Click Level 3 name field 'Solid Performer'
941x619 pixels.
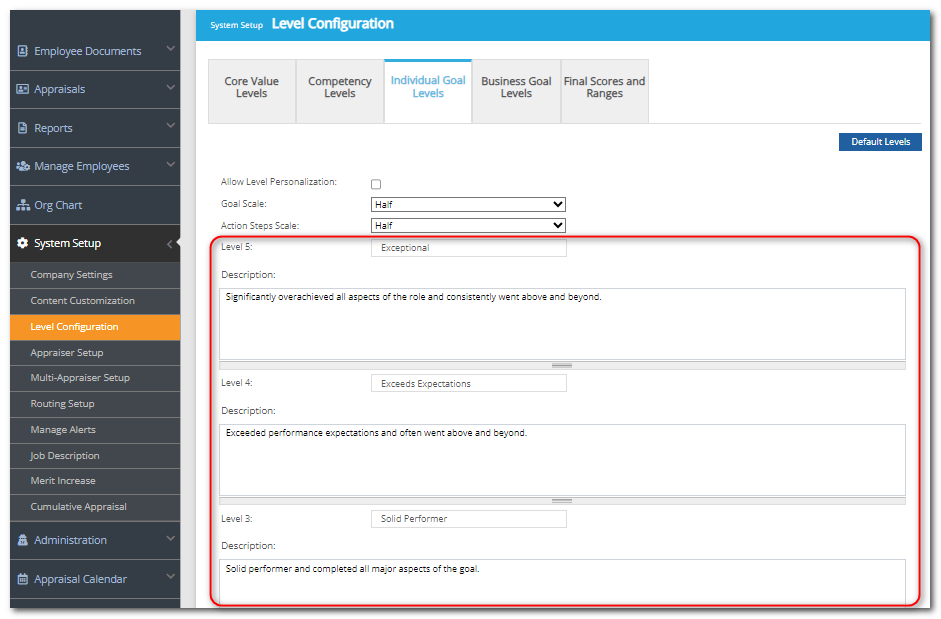468,519
